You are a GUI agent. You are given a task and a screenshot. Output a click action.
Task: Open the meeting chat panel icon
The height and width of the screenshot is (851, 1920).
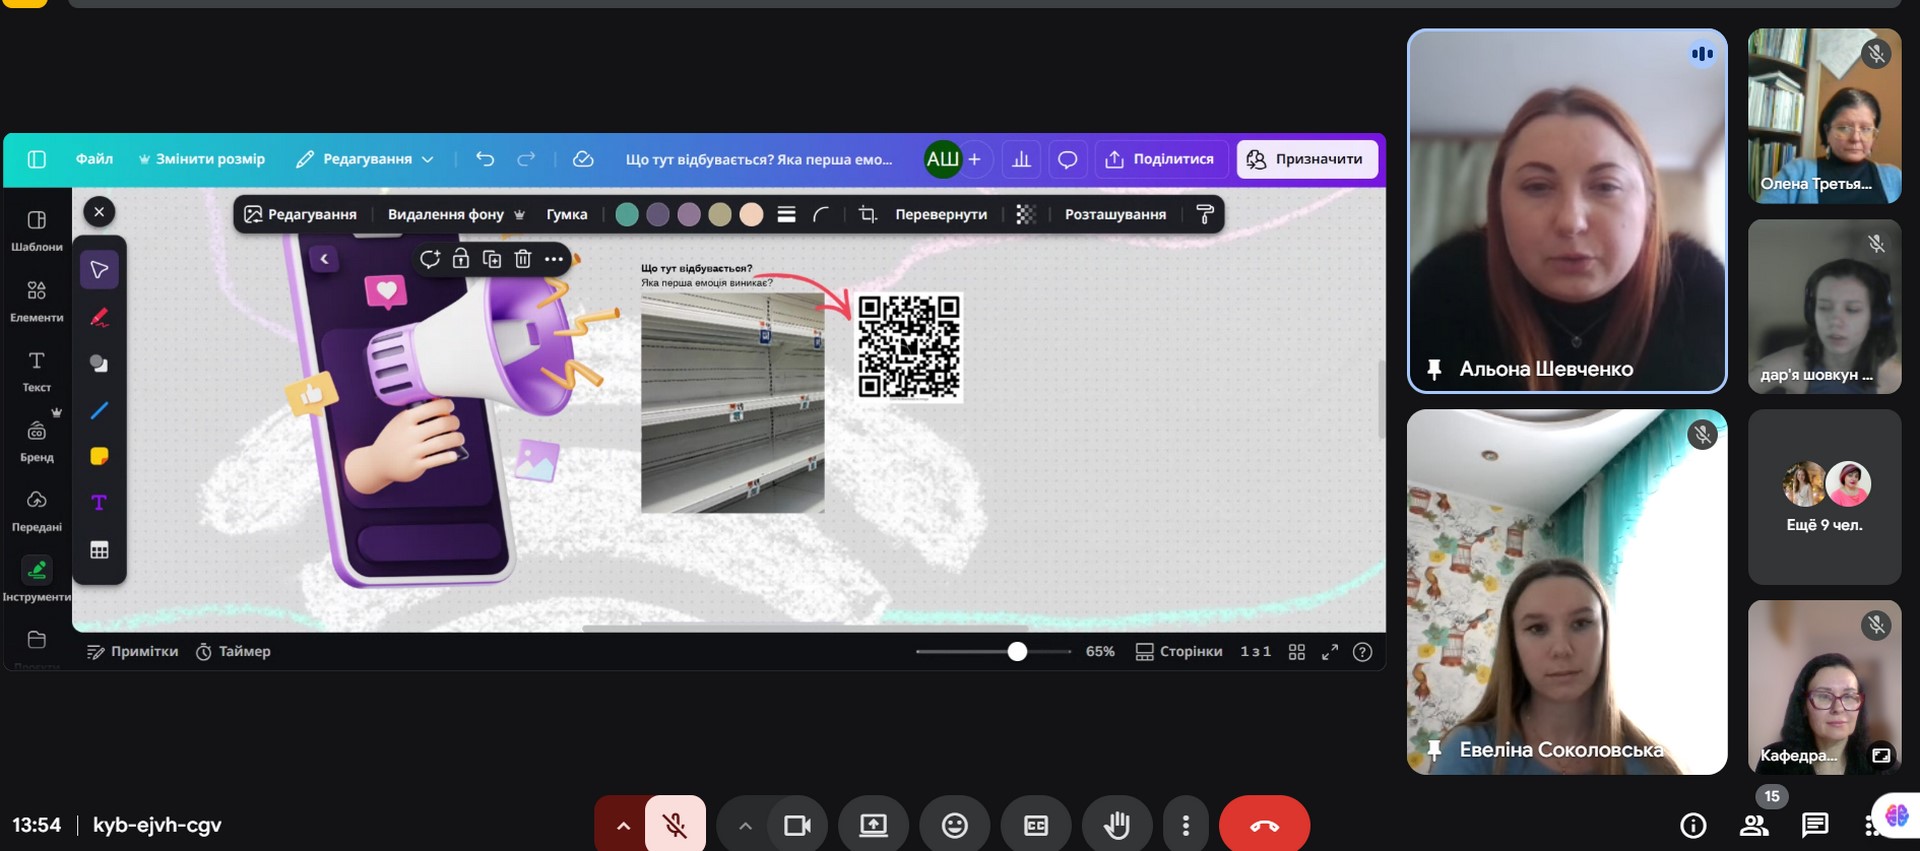click(x=1814, y=825)
